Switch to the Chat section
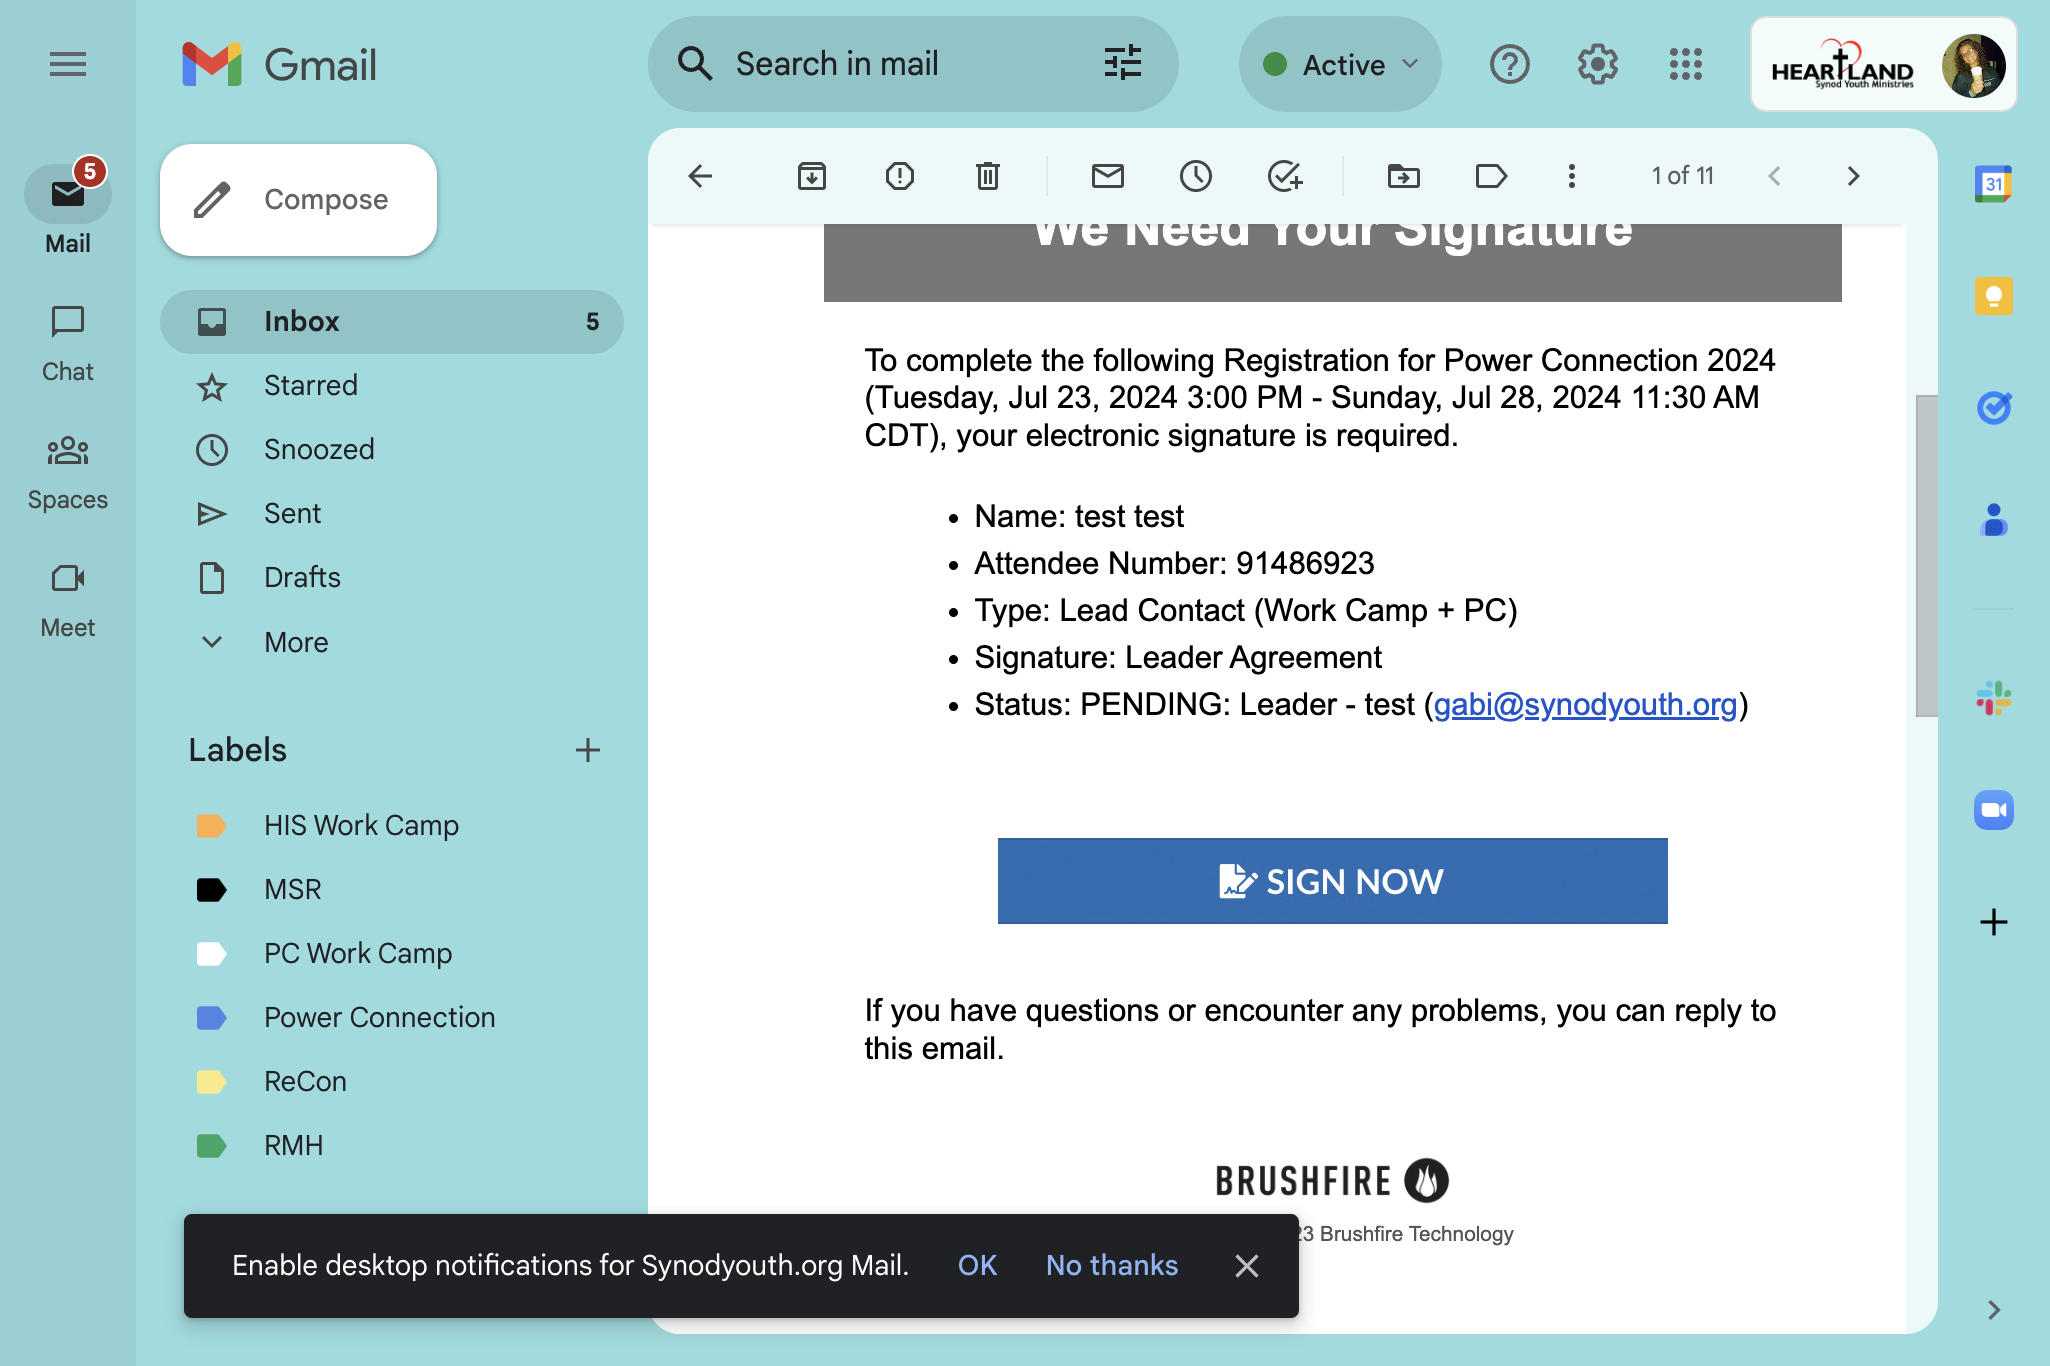2050x1366 pixels. (68, 344)
